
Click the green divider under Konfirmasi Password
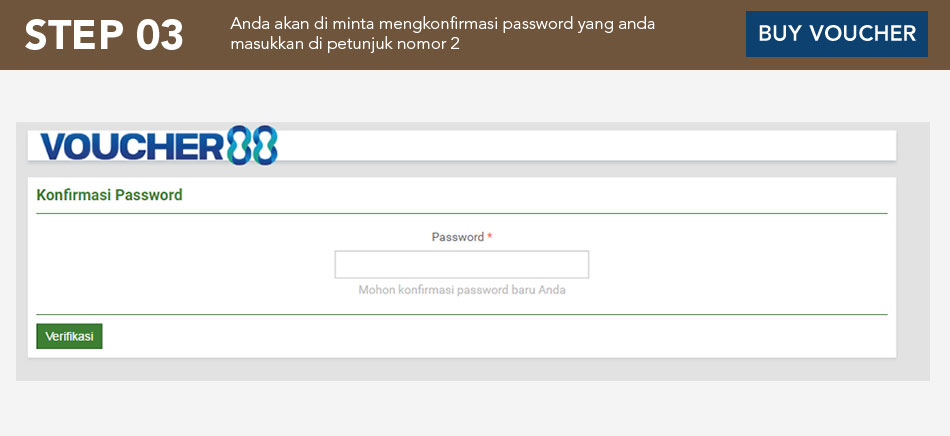[461, 213]
